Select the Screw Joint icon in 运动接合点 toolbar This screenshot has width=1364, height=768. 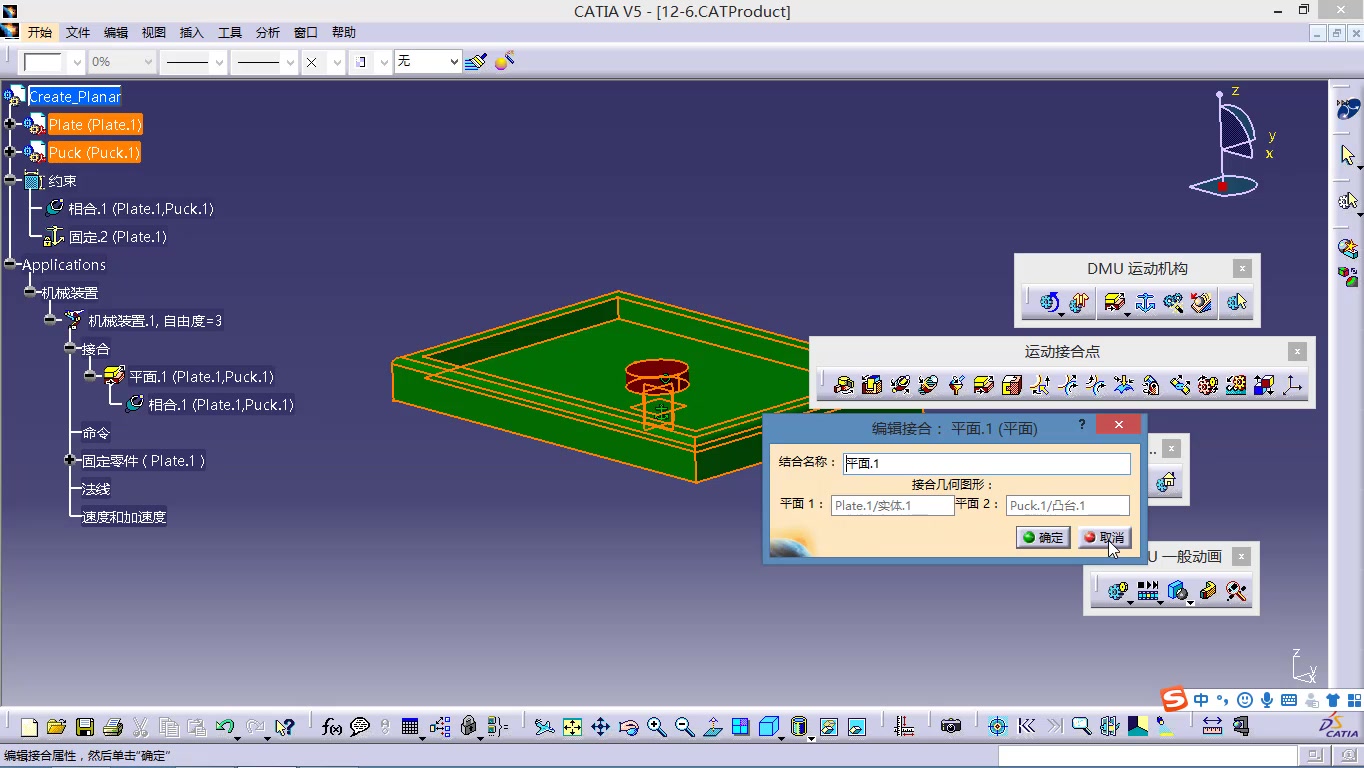[928, 385]
